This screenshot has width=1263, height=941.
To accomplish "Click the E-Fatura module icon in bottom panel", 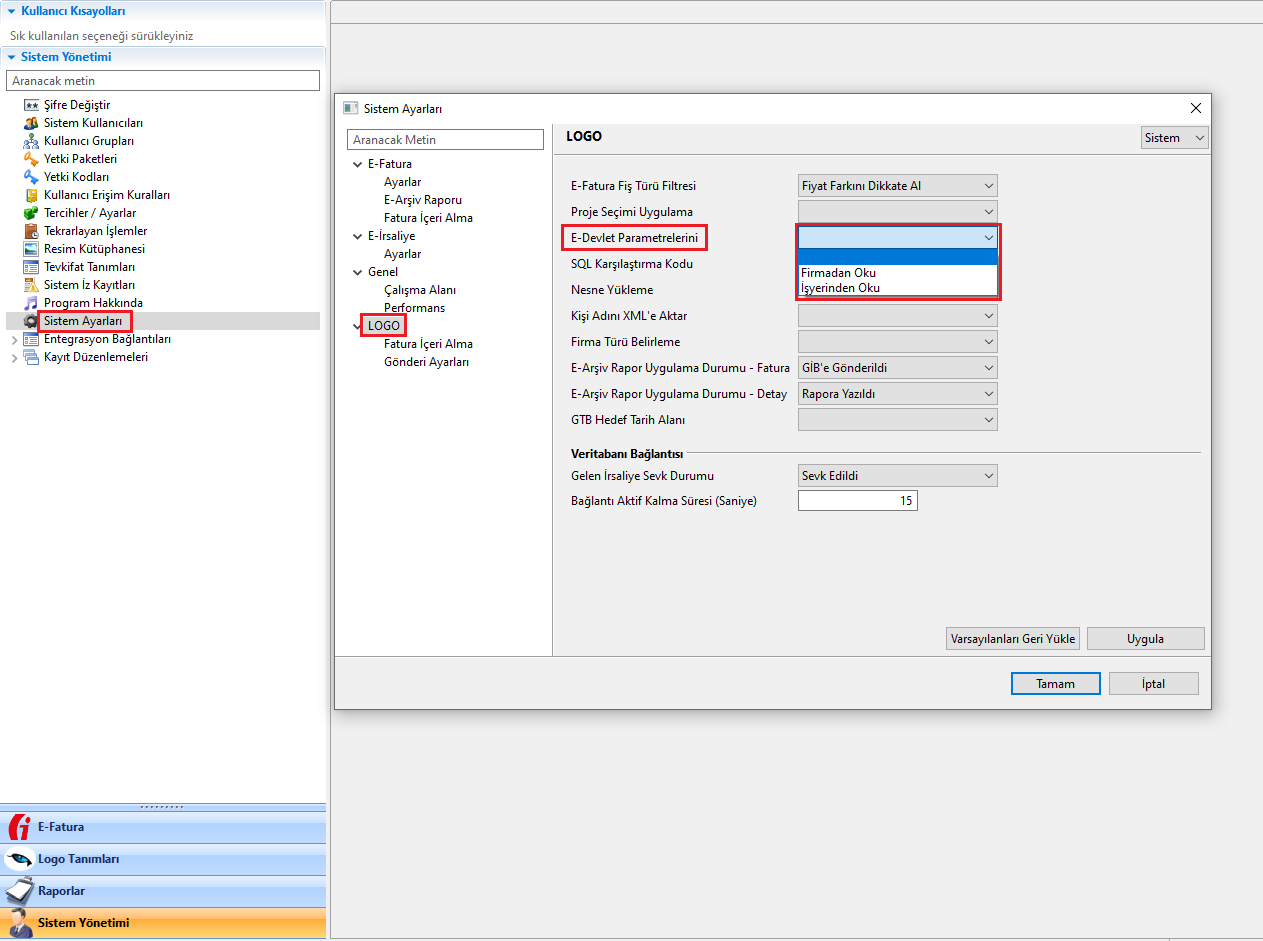I will point(18,828).
